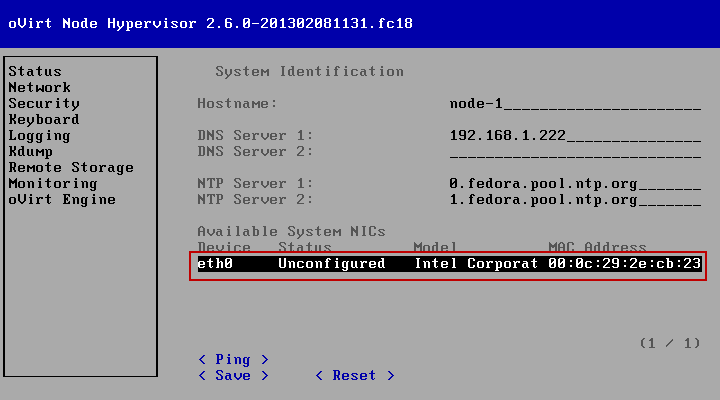Click the MAC address 00:0c:29:2e:cb:23

pos(624,264)
